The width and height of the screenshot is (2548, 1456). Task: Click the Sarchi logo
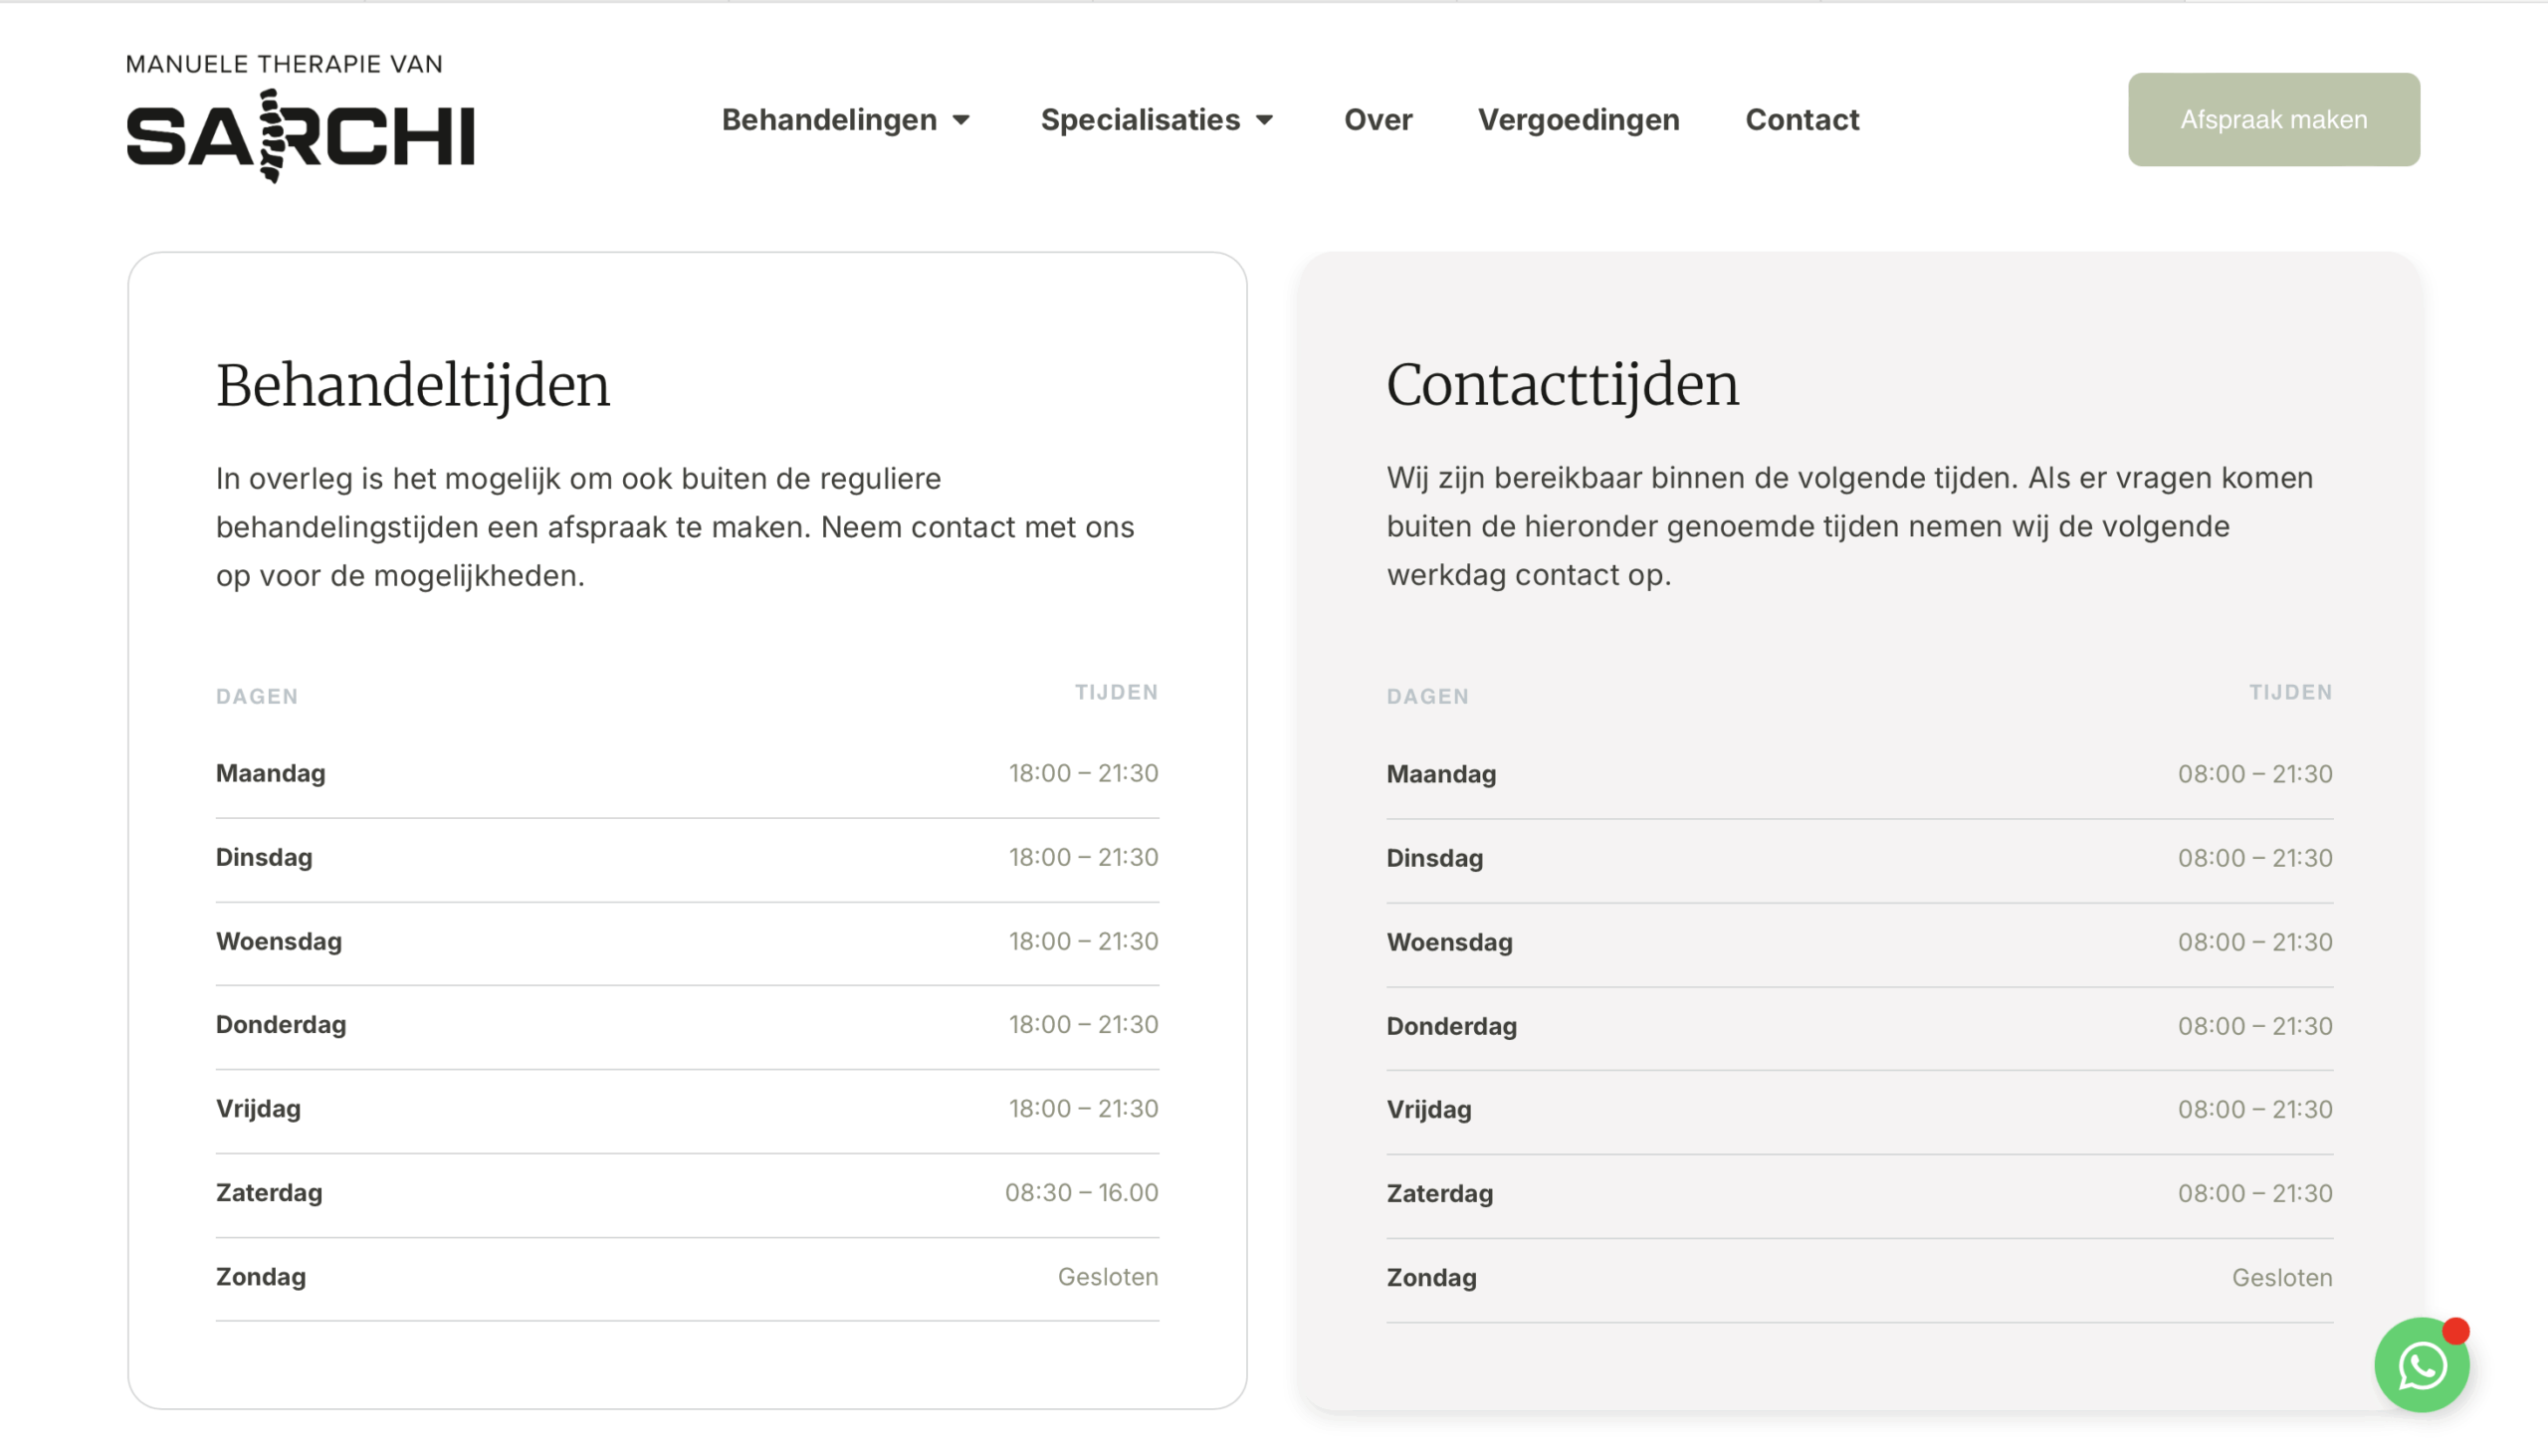pyautogui.click(x=300, y=135)
